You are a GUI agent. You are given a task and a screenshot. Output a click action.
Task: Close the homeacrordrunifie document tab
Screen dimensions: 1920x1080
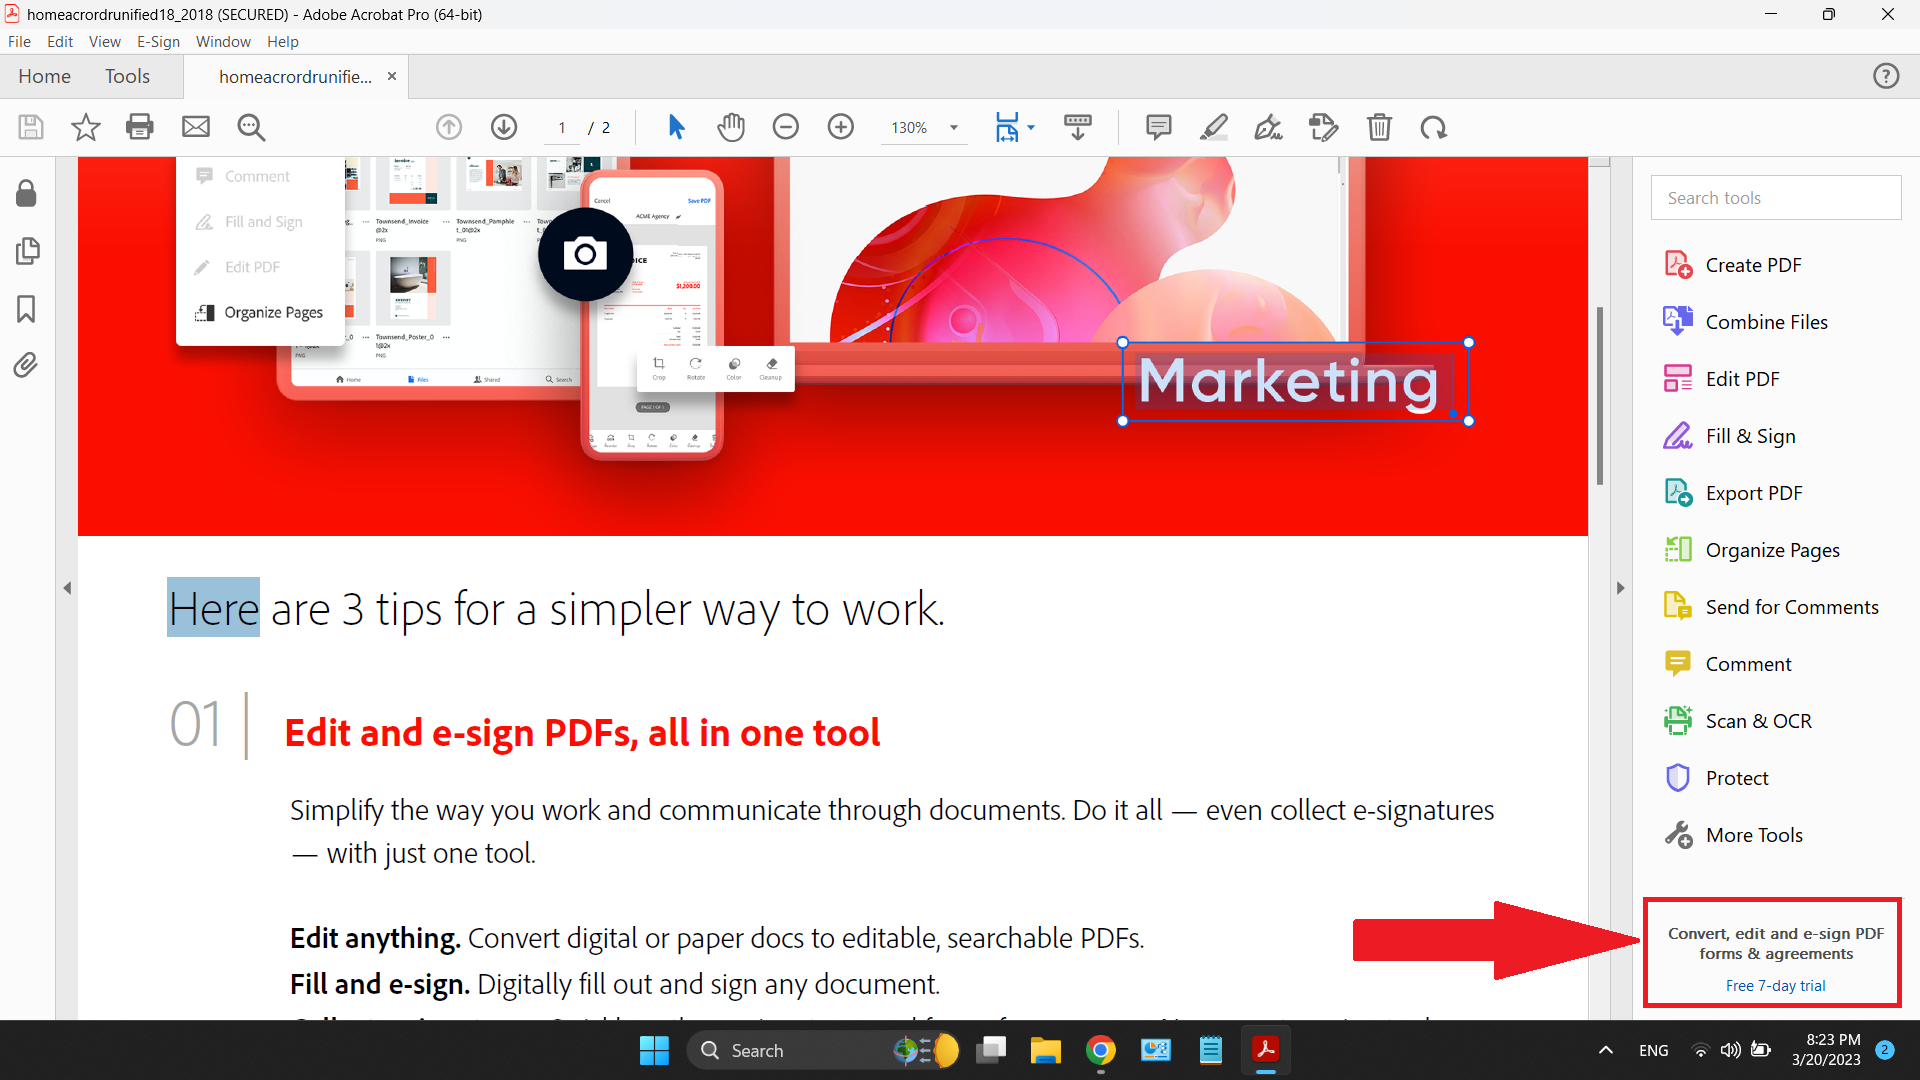point(392,76)
